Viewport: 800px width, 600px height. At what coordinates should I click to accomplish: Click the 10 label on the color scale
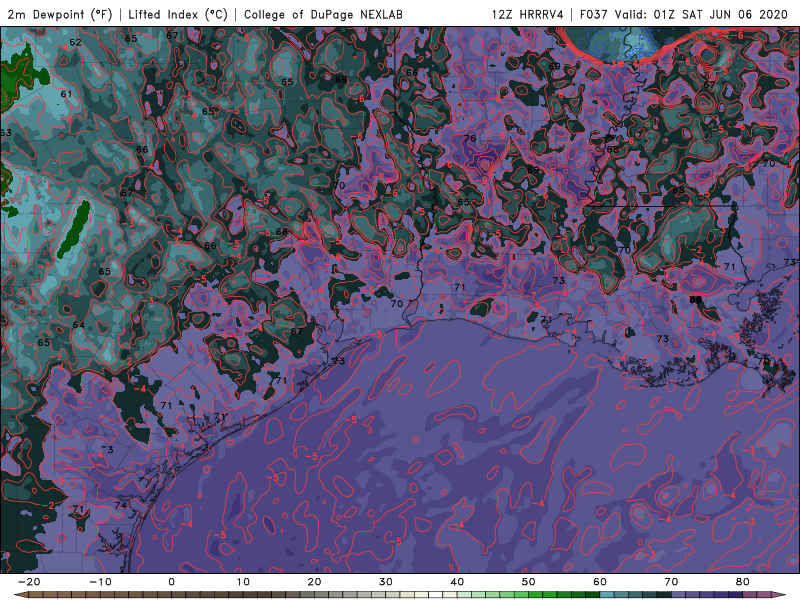click(243, 582)
